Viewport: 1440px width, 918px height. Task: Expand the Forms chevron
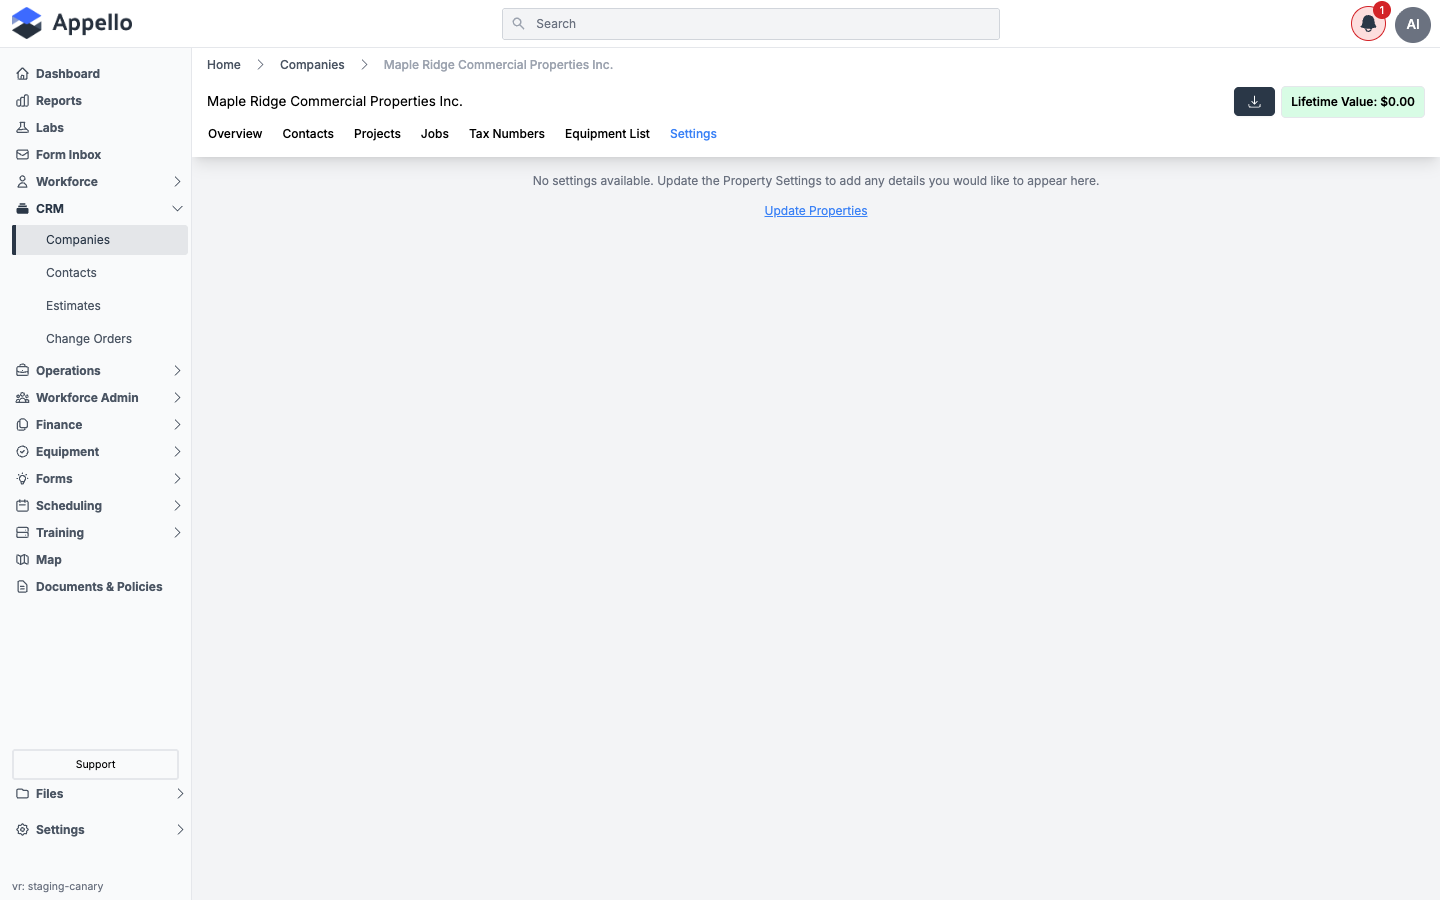click(x=177, y=479)
